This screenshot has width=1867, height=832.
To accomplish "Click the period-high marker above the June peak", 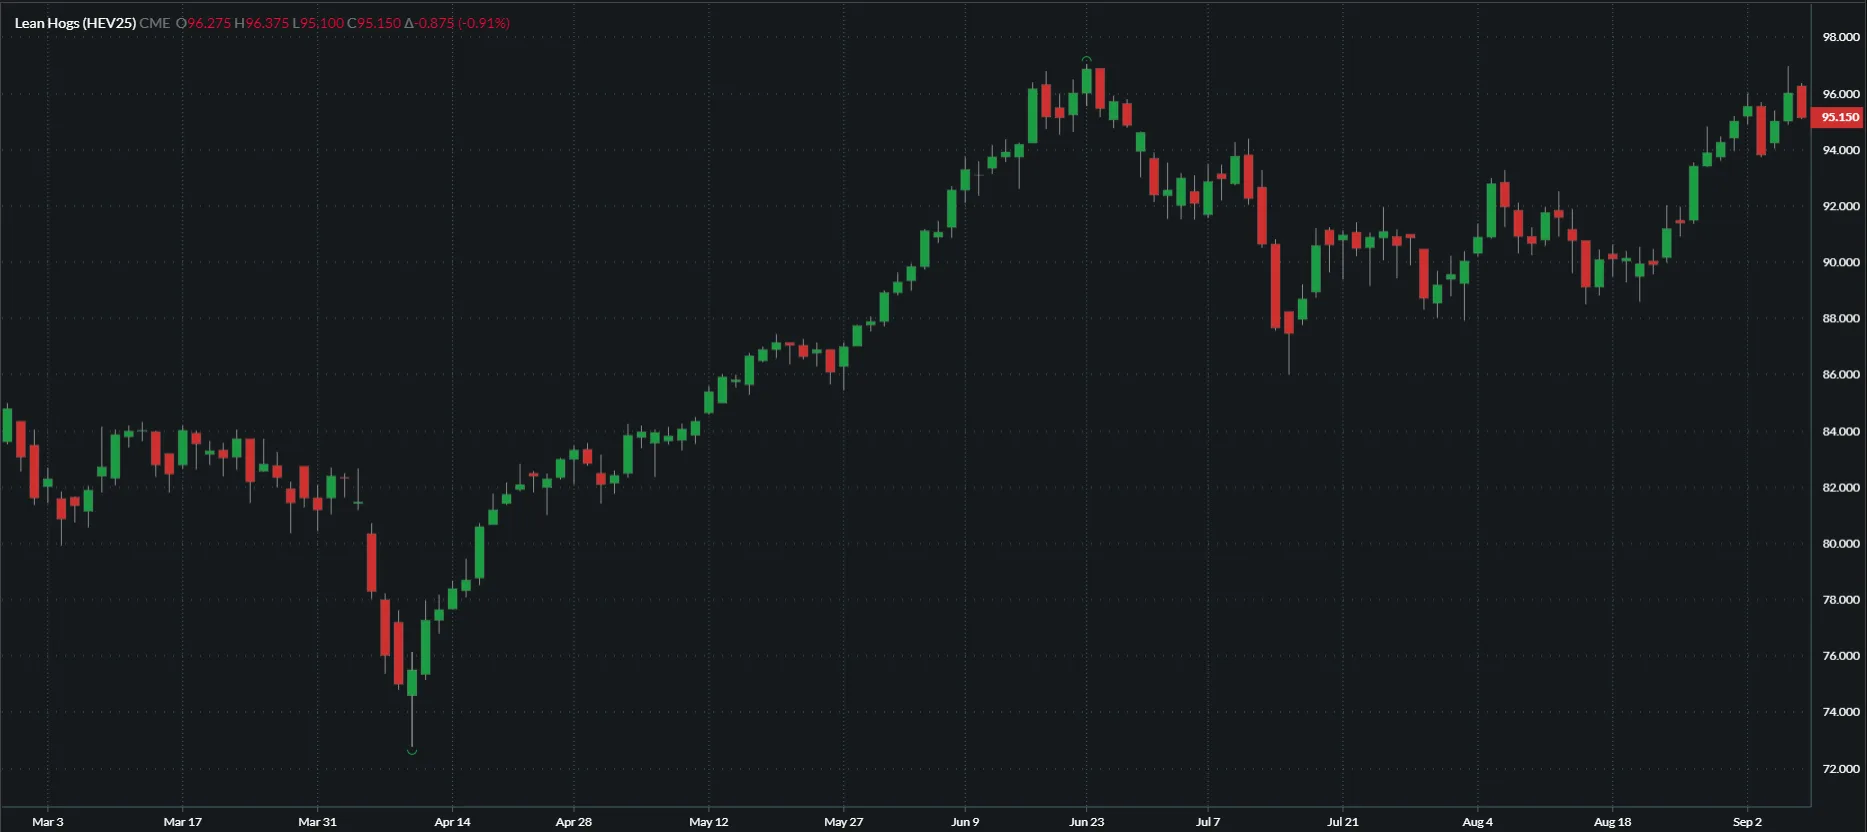I will (1087, 60).
